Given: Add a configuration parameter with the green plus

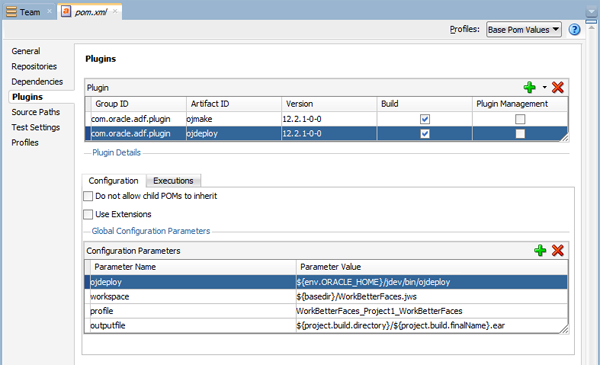Looking at the screenshot, I should (x=540, y=251).
